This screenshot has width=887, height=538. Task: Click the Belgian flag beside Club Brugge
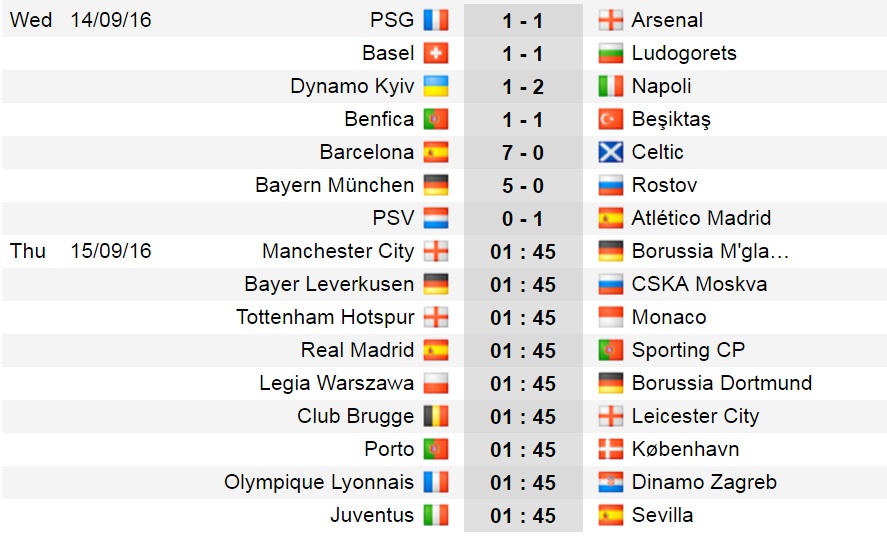pyautogui.click(x=436, y=416)
